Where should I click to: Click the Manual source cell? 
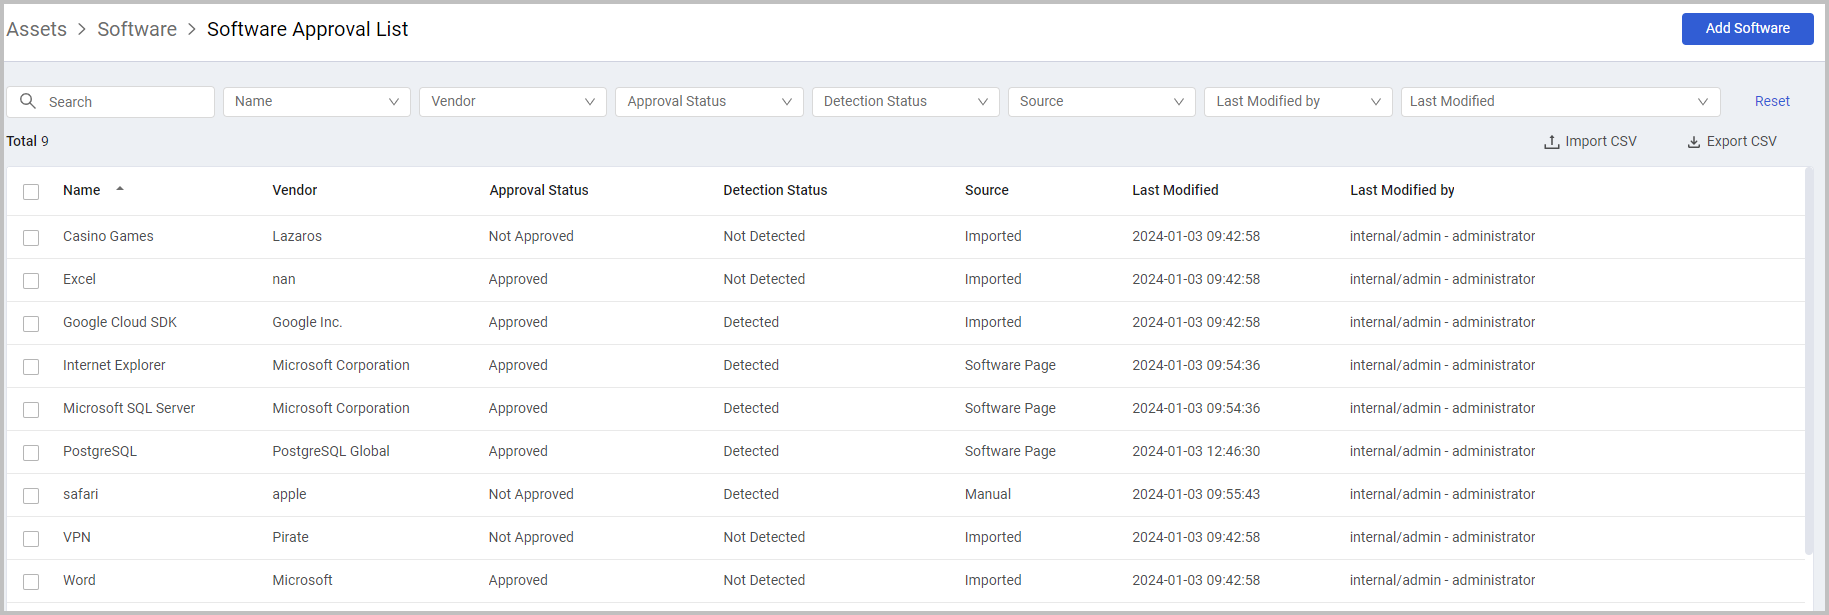click(x=988, y=494)
